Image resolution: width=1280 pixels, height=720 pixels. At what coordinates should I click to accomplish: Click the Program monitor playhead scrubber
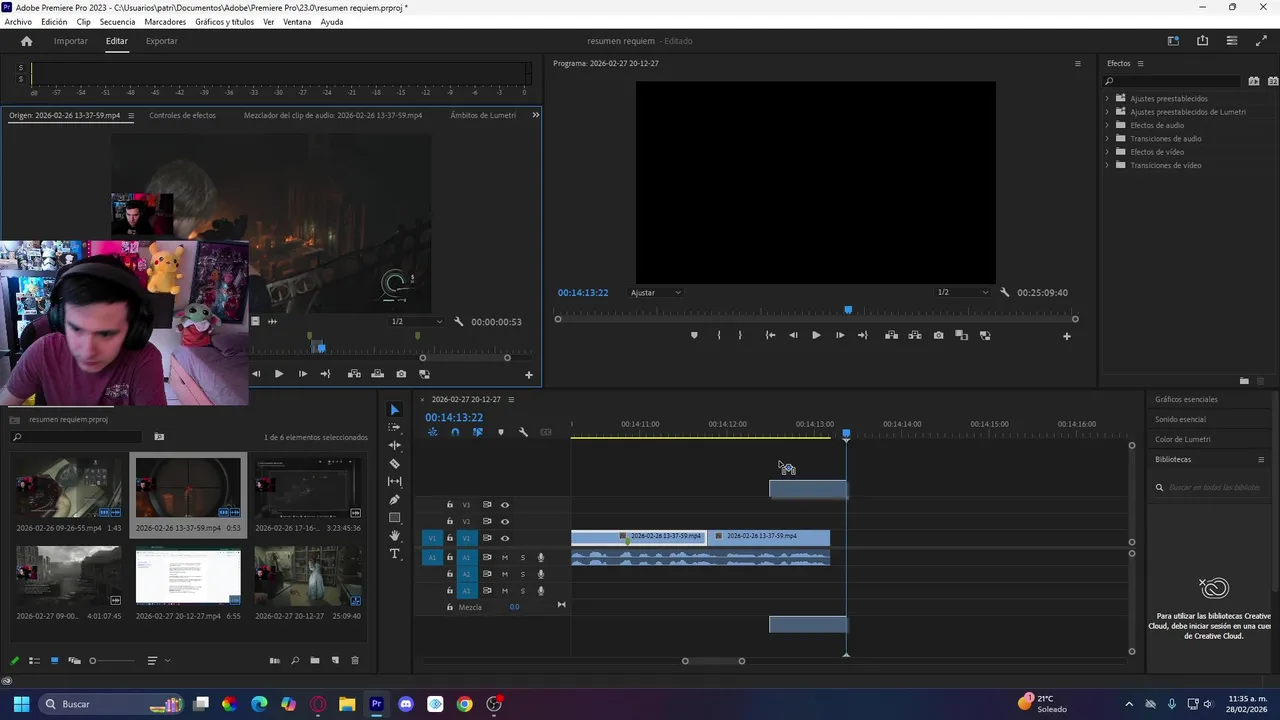pos(848,310)
